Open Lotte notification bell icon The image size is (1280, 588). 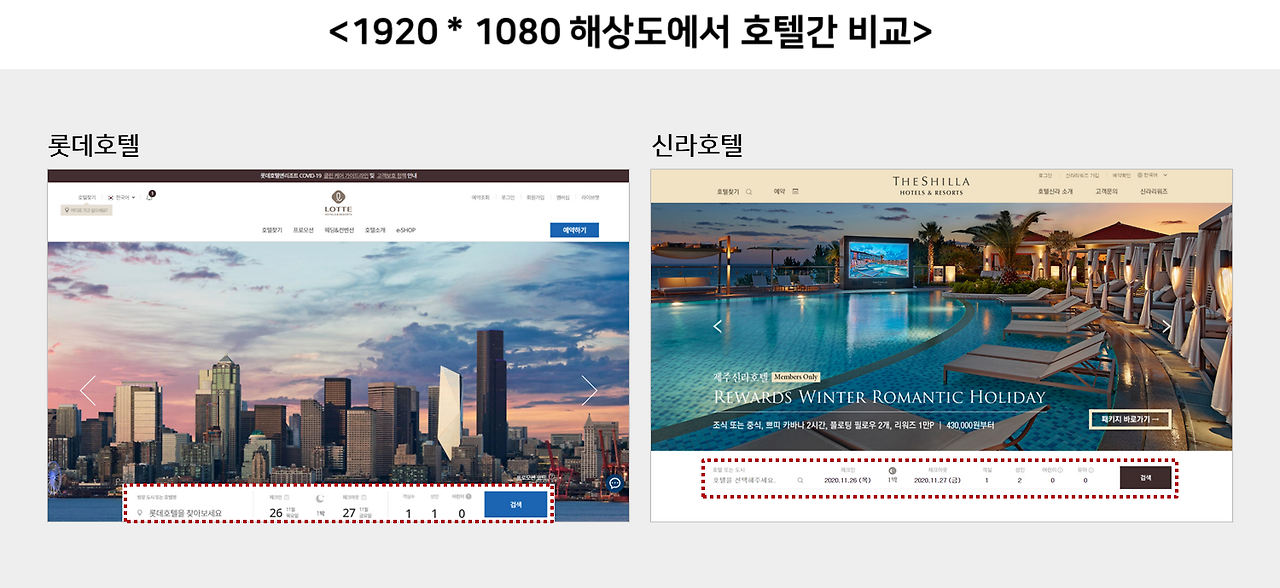149,197
